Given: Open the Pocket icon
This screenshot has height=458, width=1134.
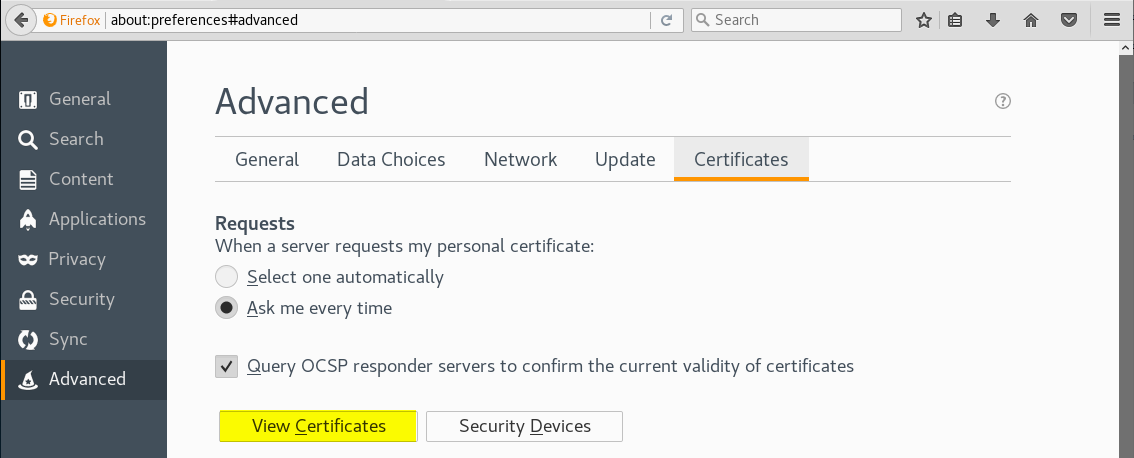Looking at the screenshot, I should tap(1069, 20).
